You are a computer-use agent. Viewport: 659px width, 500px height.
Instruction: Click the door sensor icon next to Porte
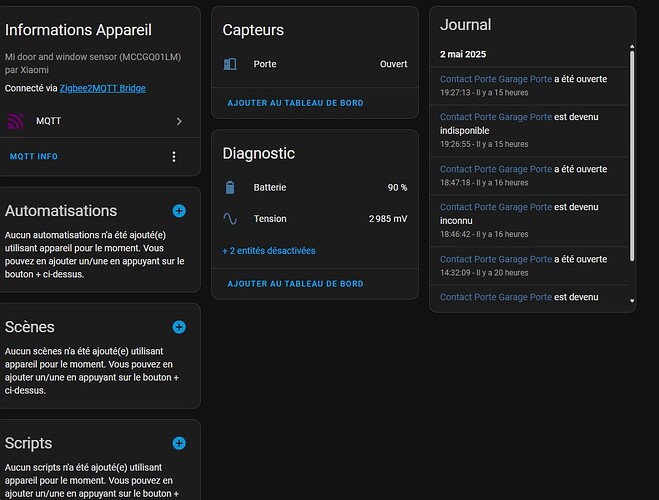coord(230,64)
